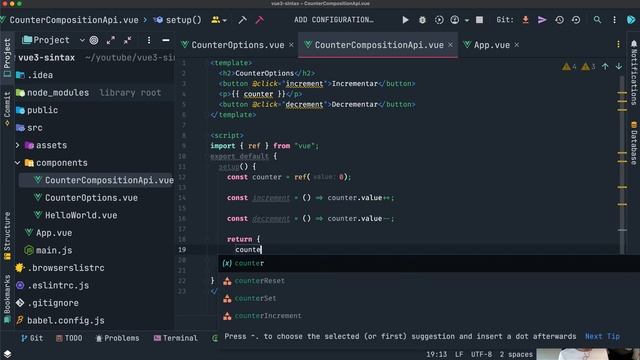Click 2 spaces indent setting
Screen dimensions: 640x360
(x=516, y=354)
